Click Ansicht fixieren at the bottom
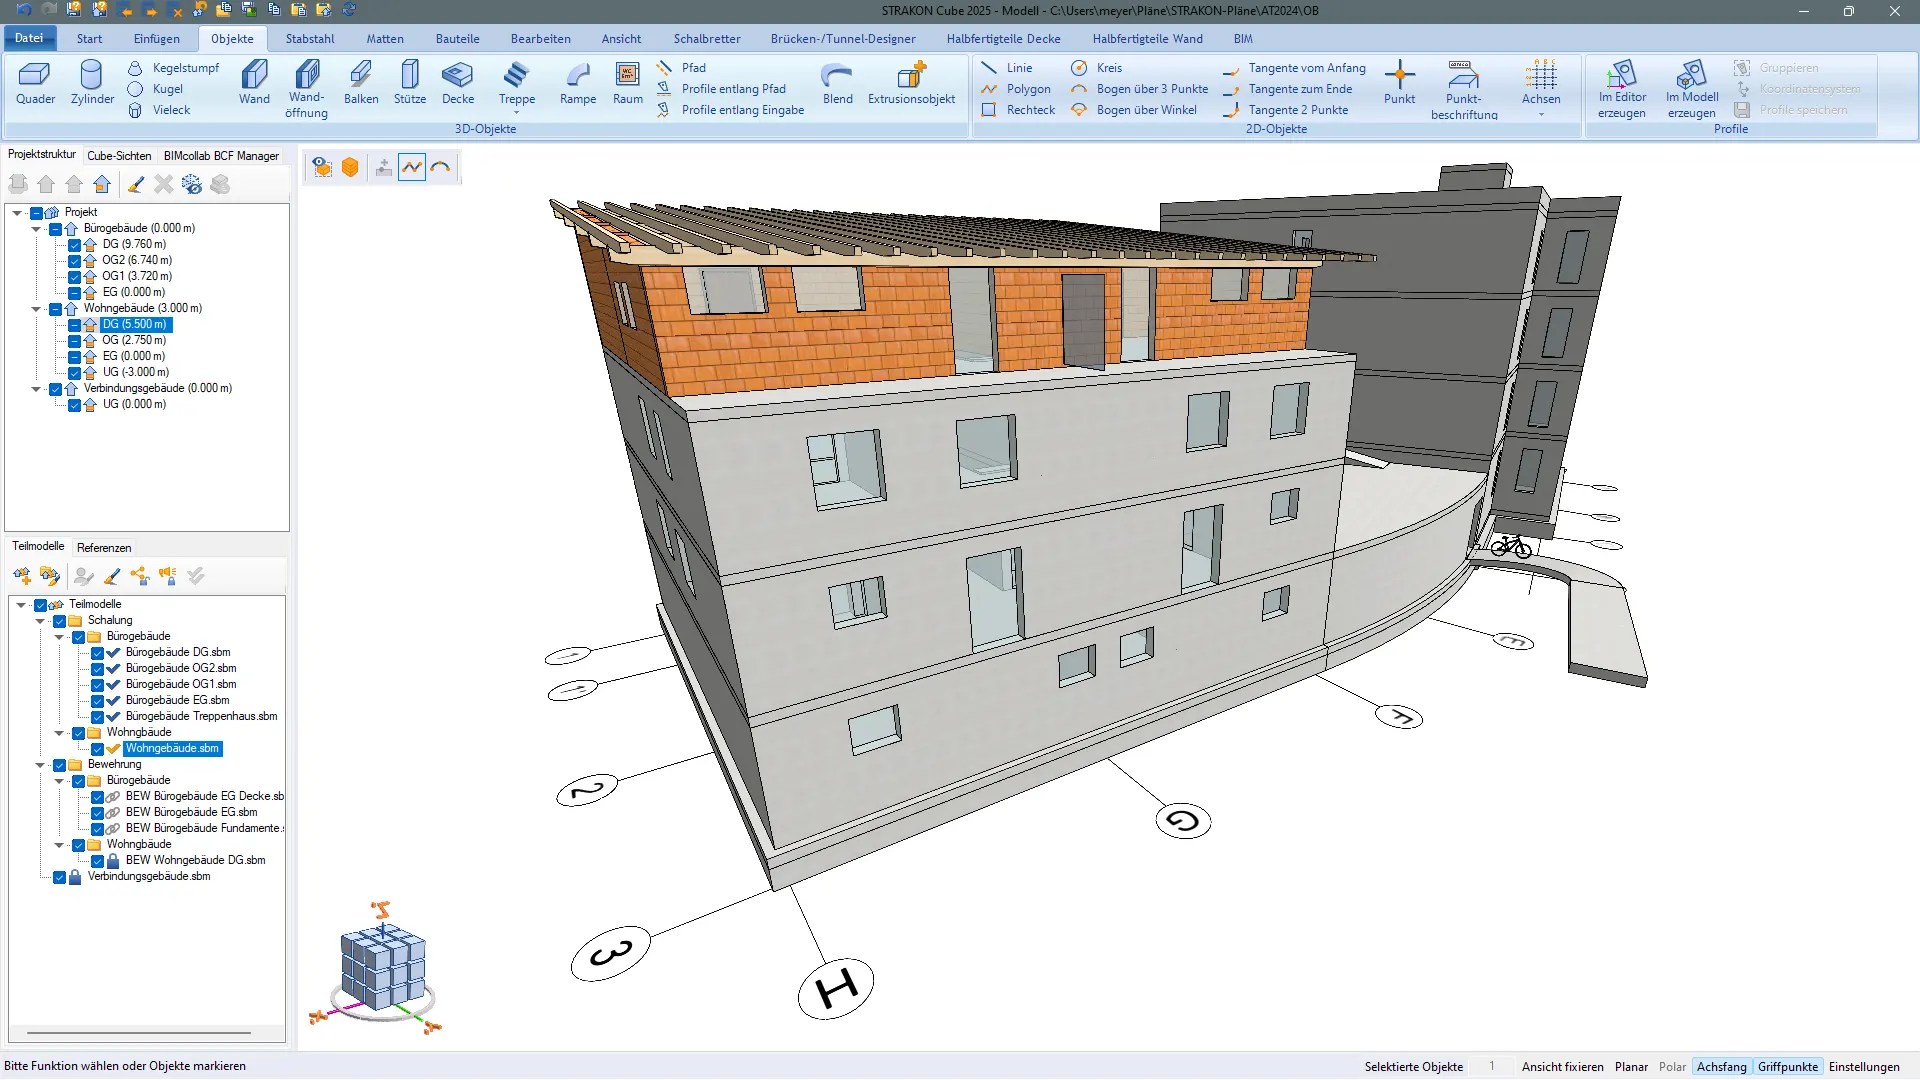Screen dimensions: 1920x1080 1562,1066
